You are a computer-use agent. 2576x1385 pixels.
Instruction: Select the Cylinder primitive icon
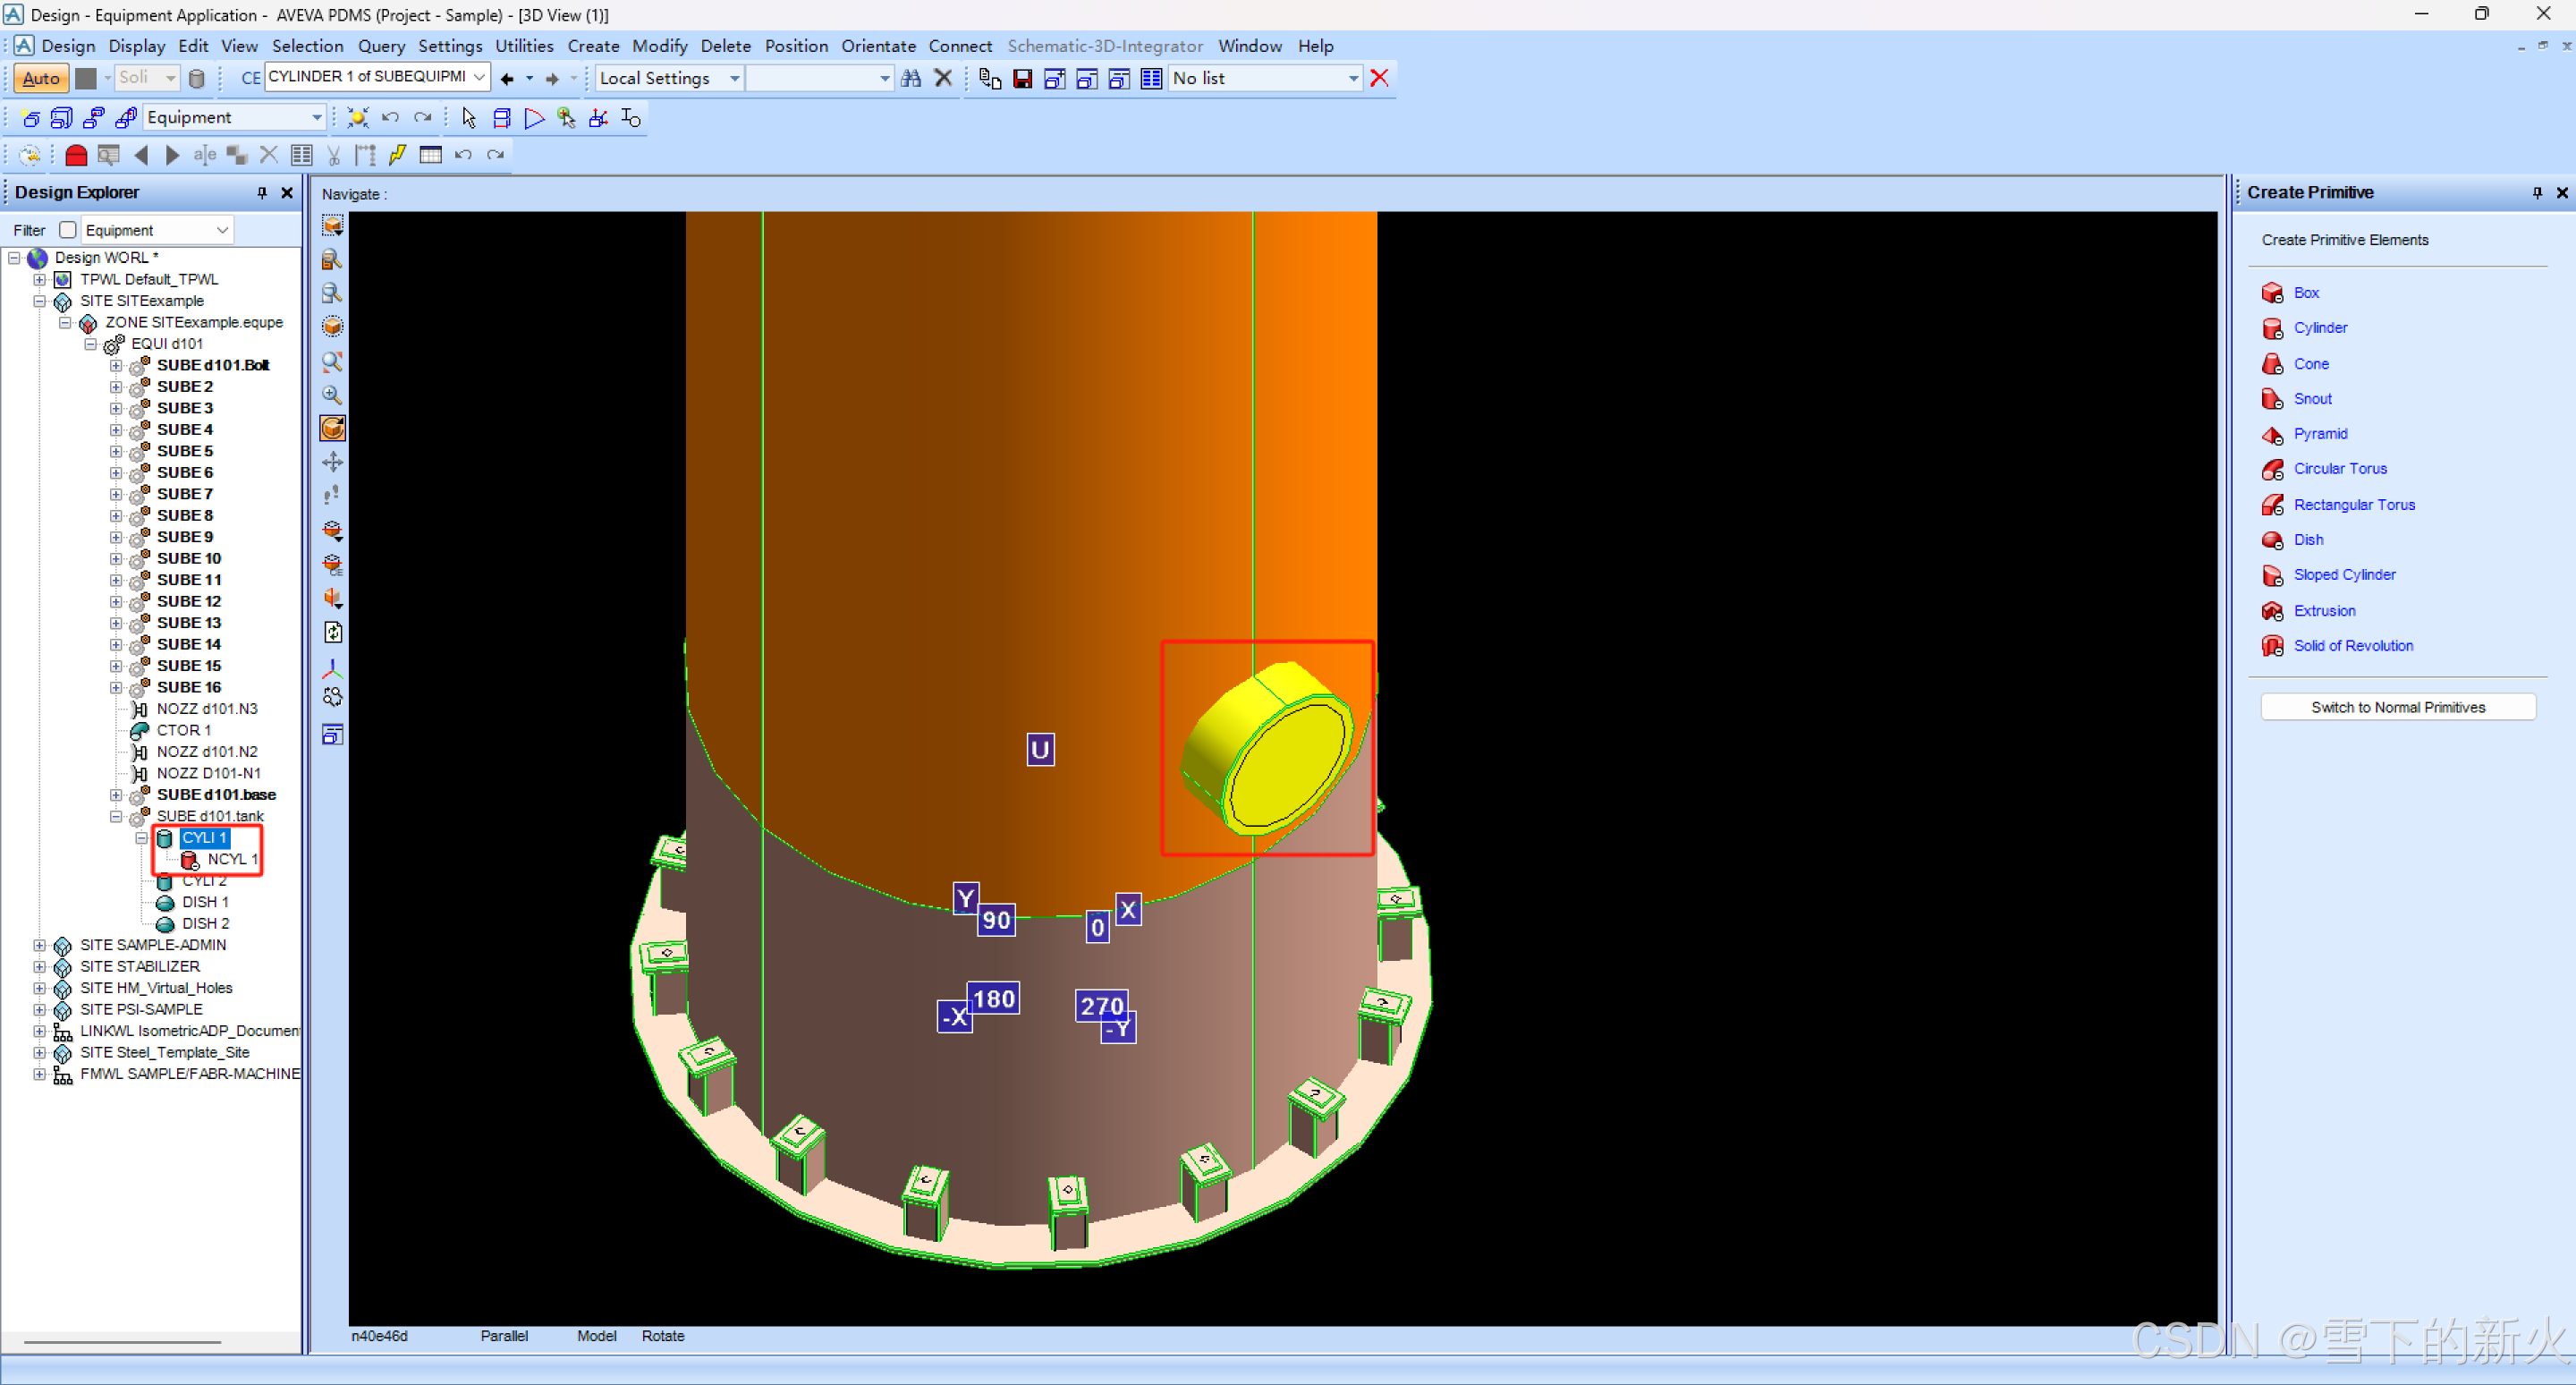2272,328
